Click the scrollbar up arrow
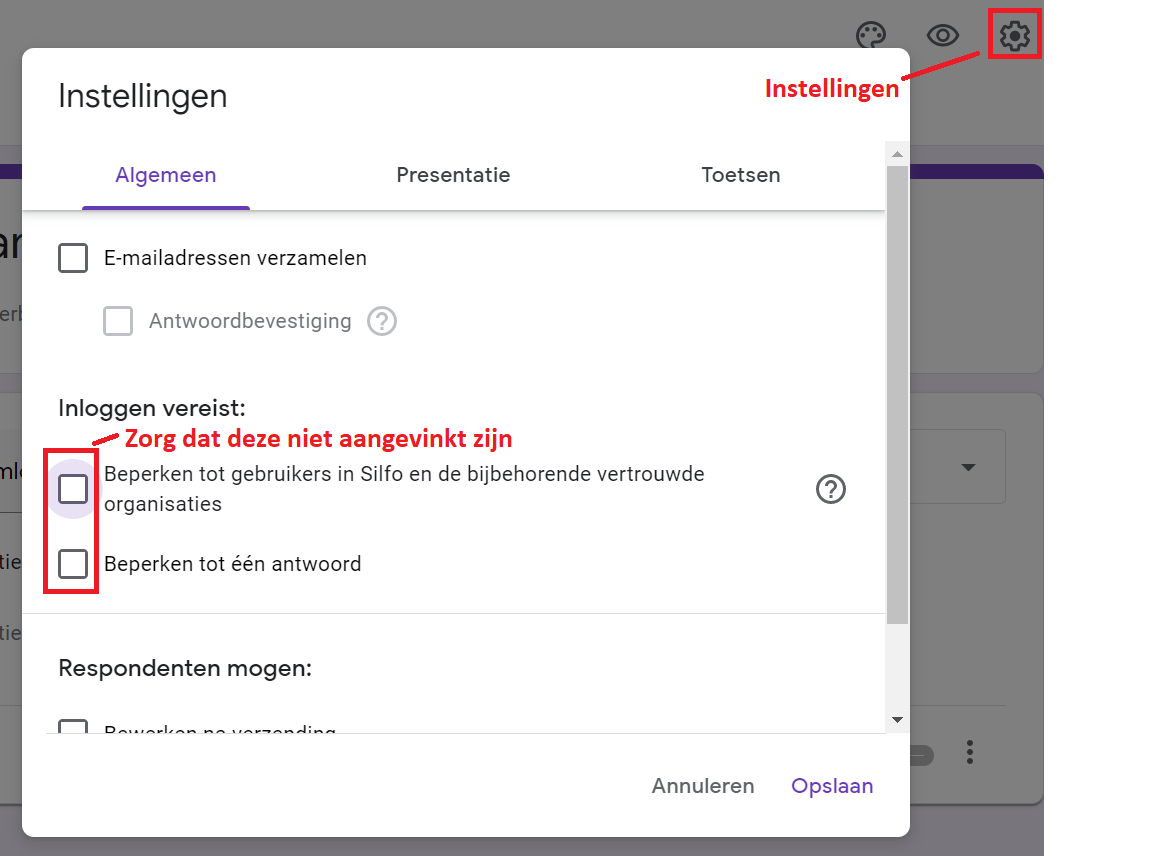Viewport: 1152px width, 856px height. (897, 154)
